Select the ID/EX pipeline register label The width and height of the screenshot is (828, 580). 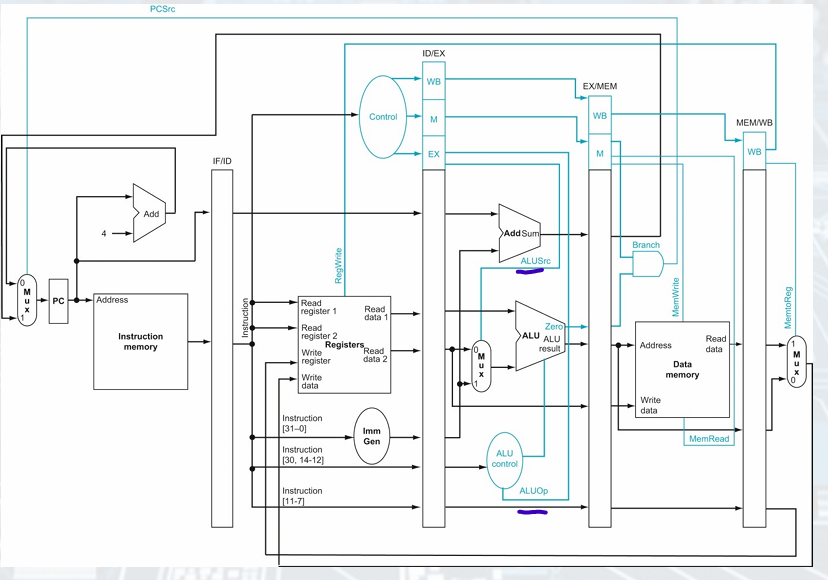pos(434,53)
